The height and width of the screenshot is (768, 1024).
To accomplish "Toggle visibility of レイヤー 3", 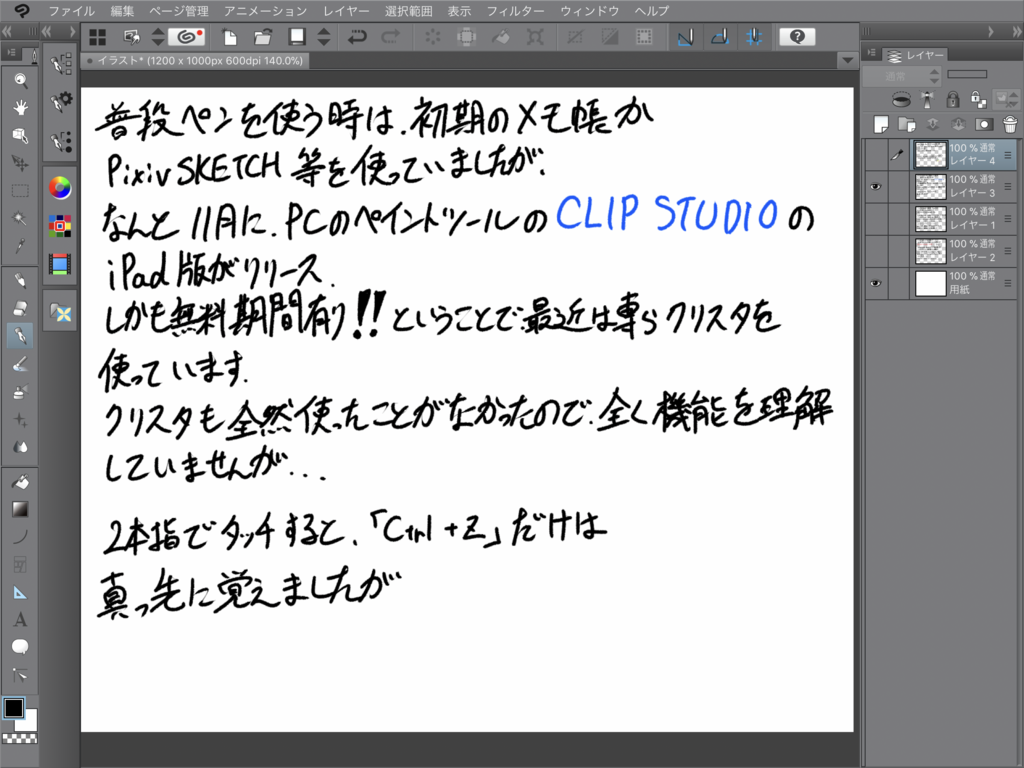I will click(x=875, y=187).
